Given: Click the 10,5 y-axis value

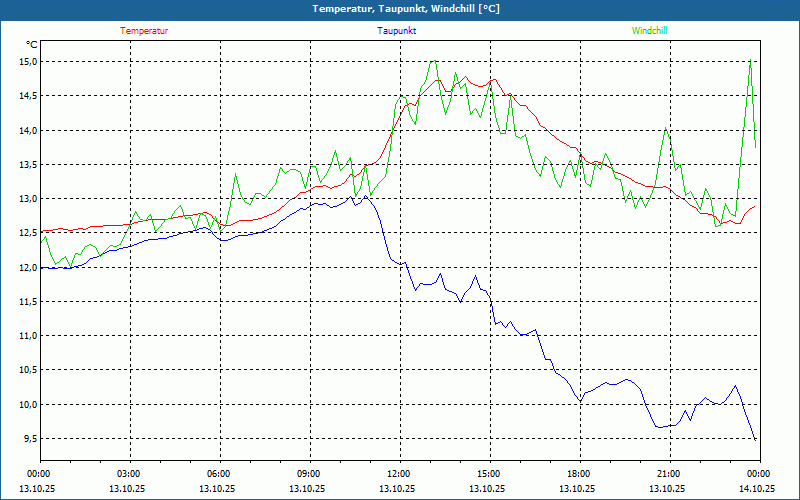Looking at the screenshot, I should pos(29,370).
